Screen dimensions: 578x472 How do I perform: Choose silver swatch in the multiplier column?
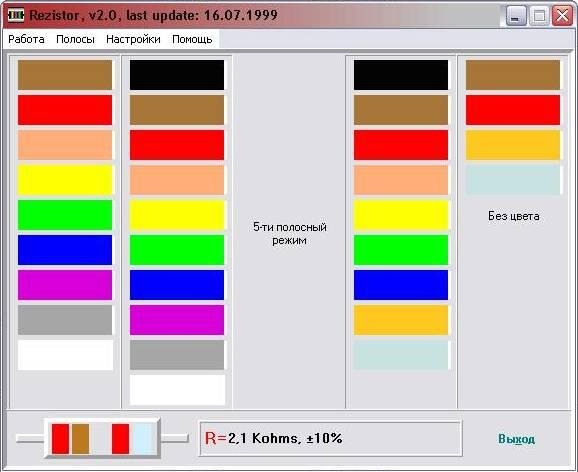[x=401, y=355]
